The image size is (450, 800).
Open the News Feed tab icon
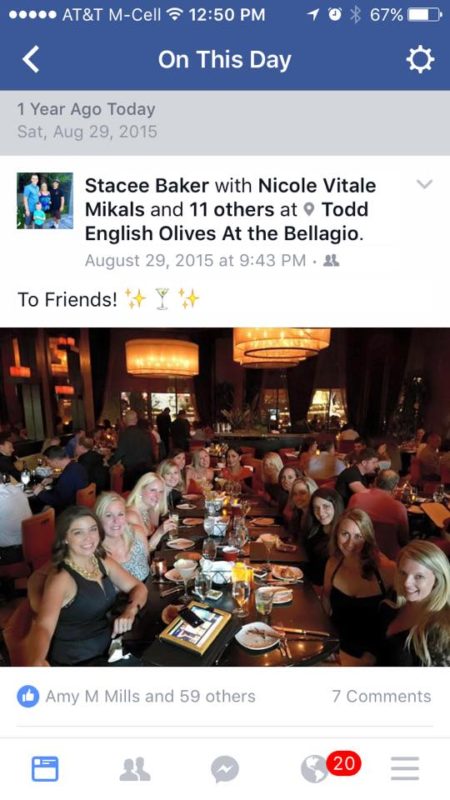pyautogui.click(x=45, y=768)
